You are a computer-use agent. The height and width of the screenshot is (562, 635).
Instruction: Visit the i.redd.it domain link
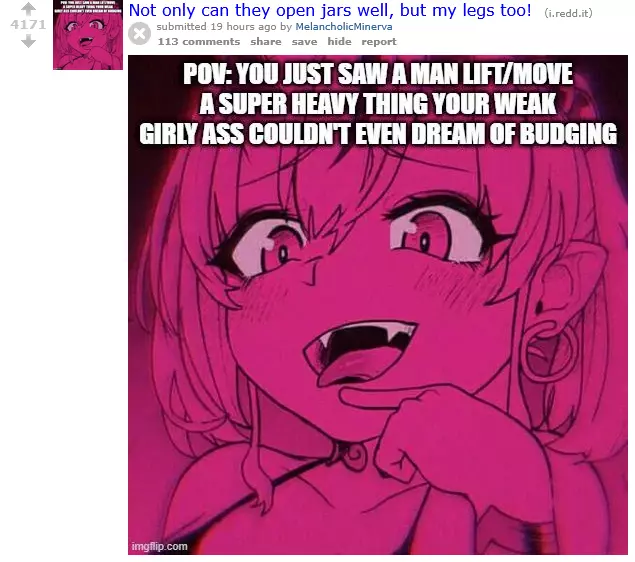(568, 13)
